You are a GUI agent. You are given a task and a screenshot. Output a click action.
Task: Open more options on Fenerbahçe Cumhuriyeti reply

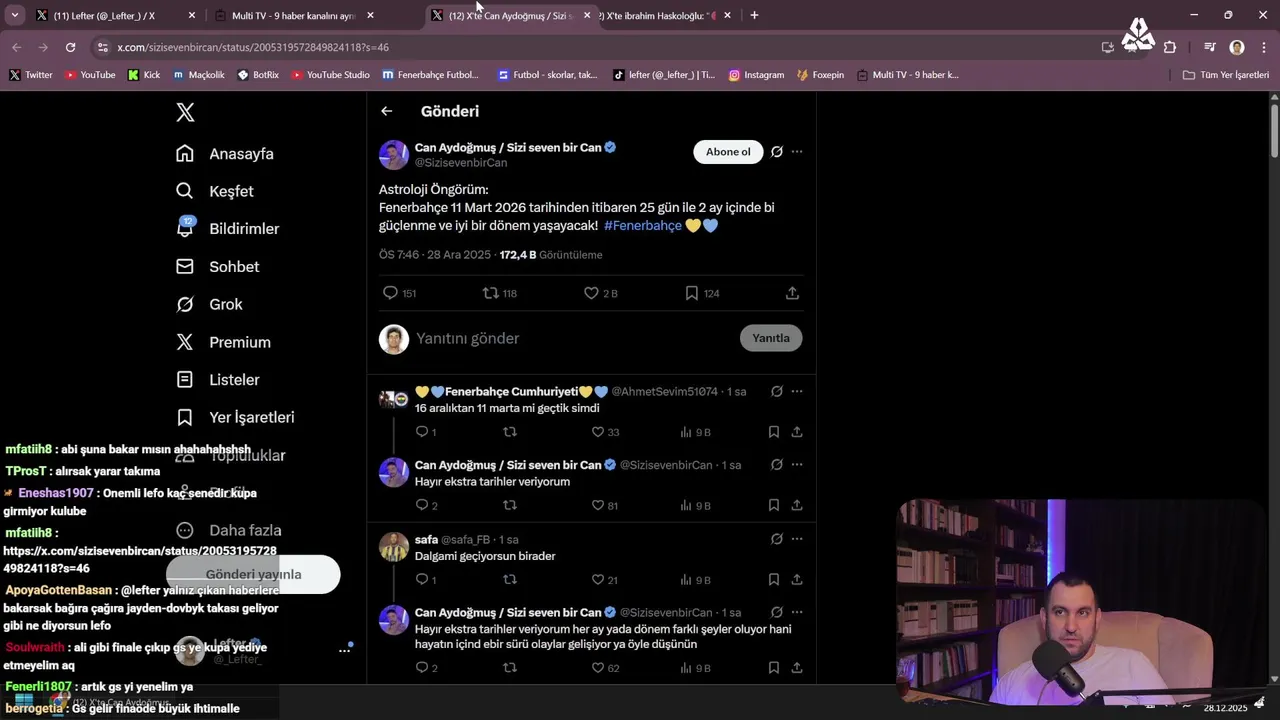click(797, 391)
